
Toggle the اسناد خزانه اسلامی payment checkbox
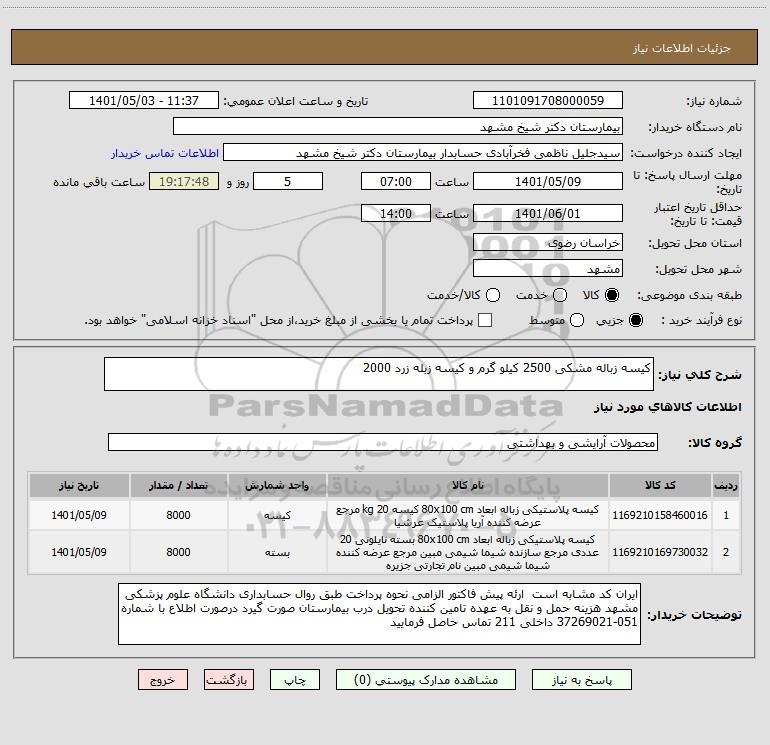(x=485, y=320)
